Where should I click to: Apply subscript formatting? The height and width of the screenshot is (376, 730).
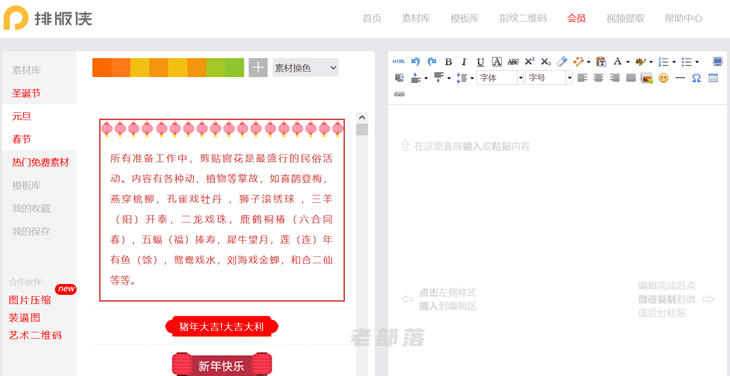pos(546,61)
